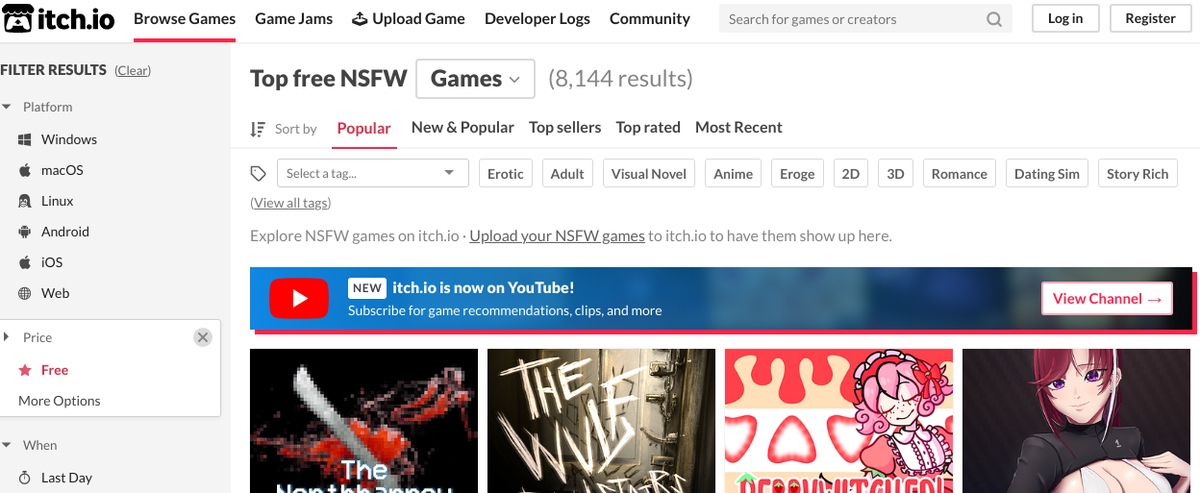Click the tag icon beside tag selector

tap(258, 174)
